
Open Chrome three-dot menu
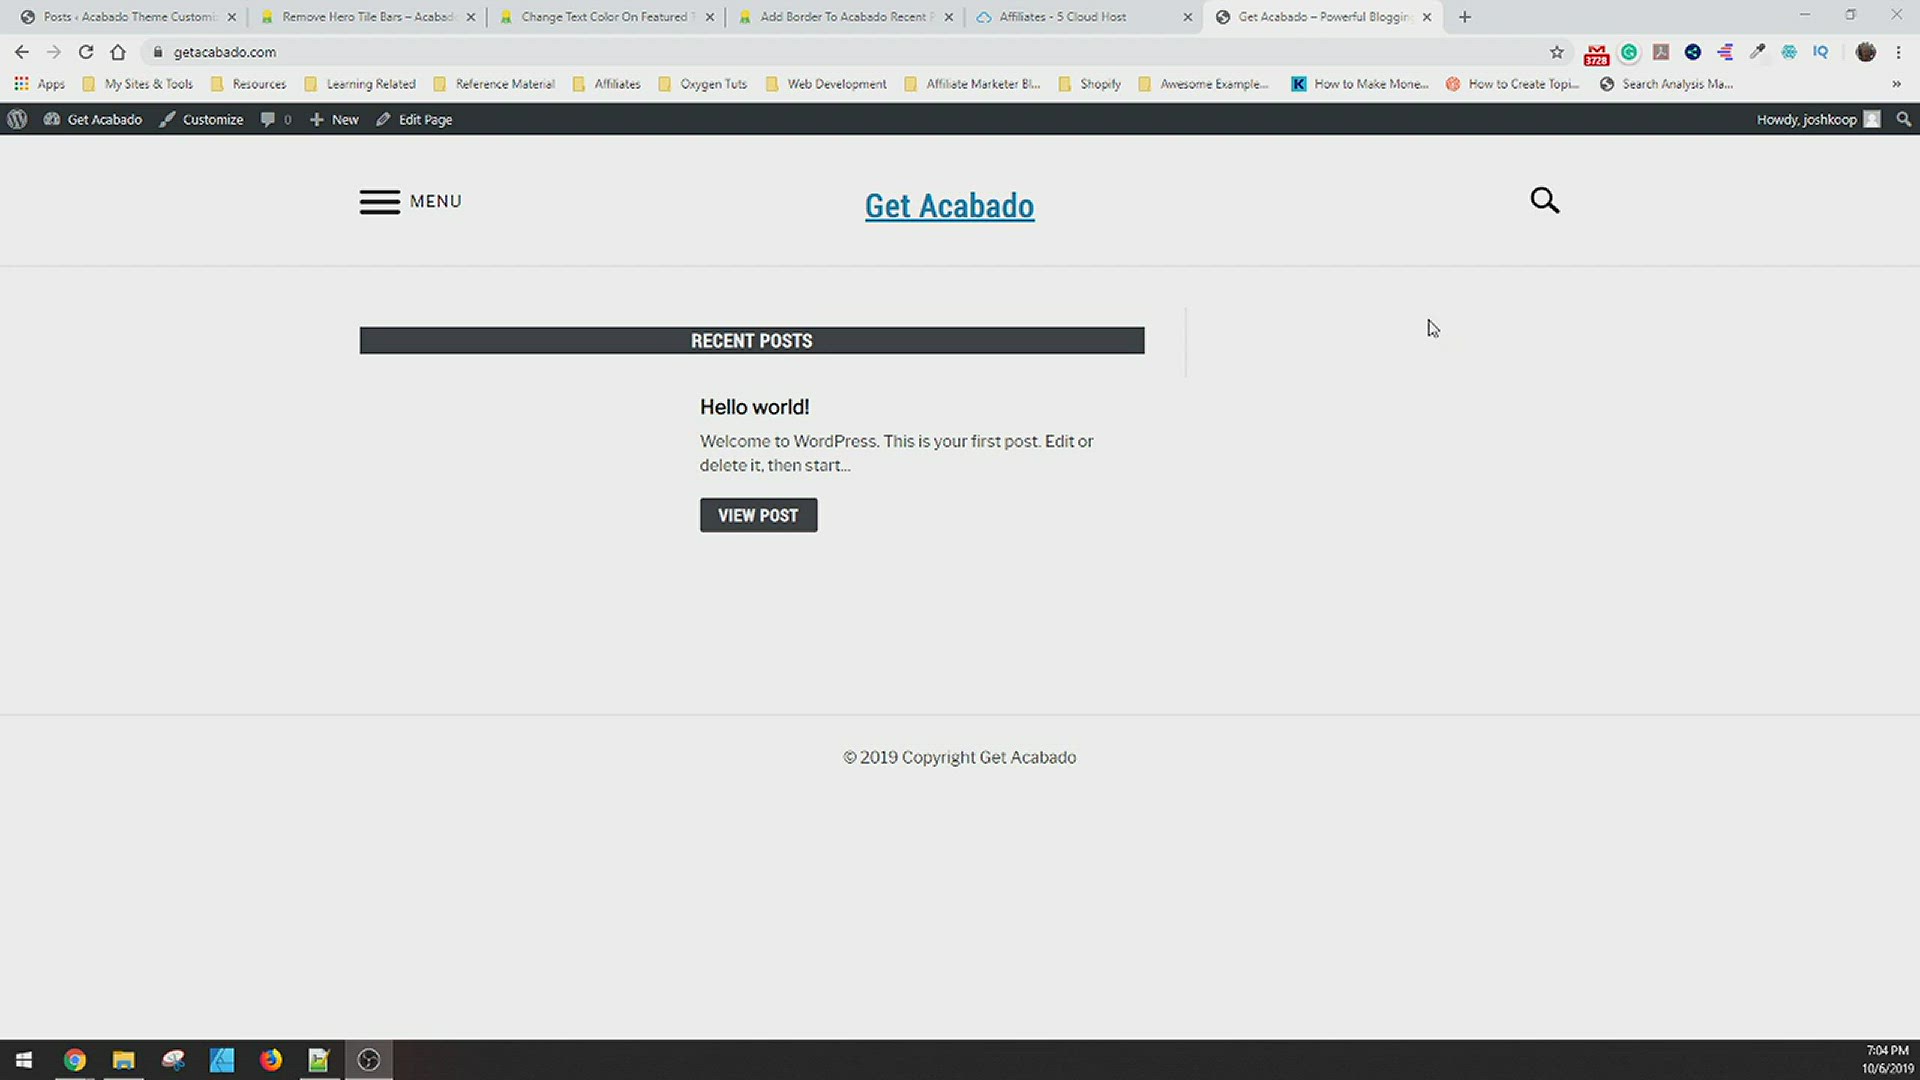(1898, 52)
